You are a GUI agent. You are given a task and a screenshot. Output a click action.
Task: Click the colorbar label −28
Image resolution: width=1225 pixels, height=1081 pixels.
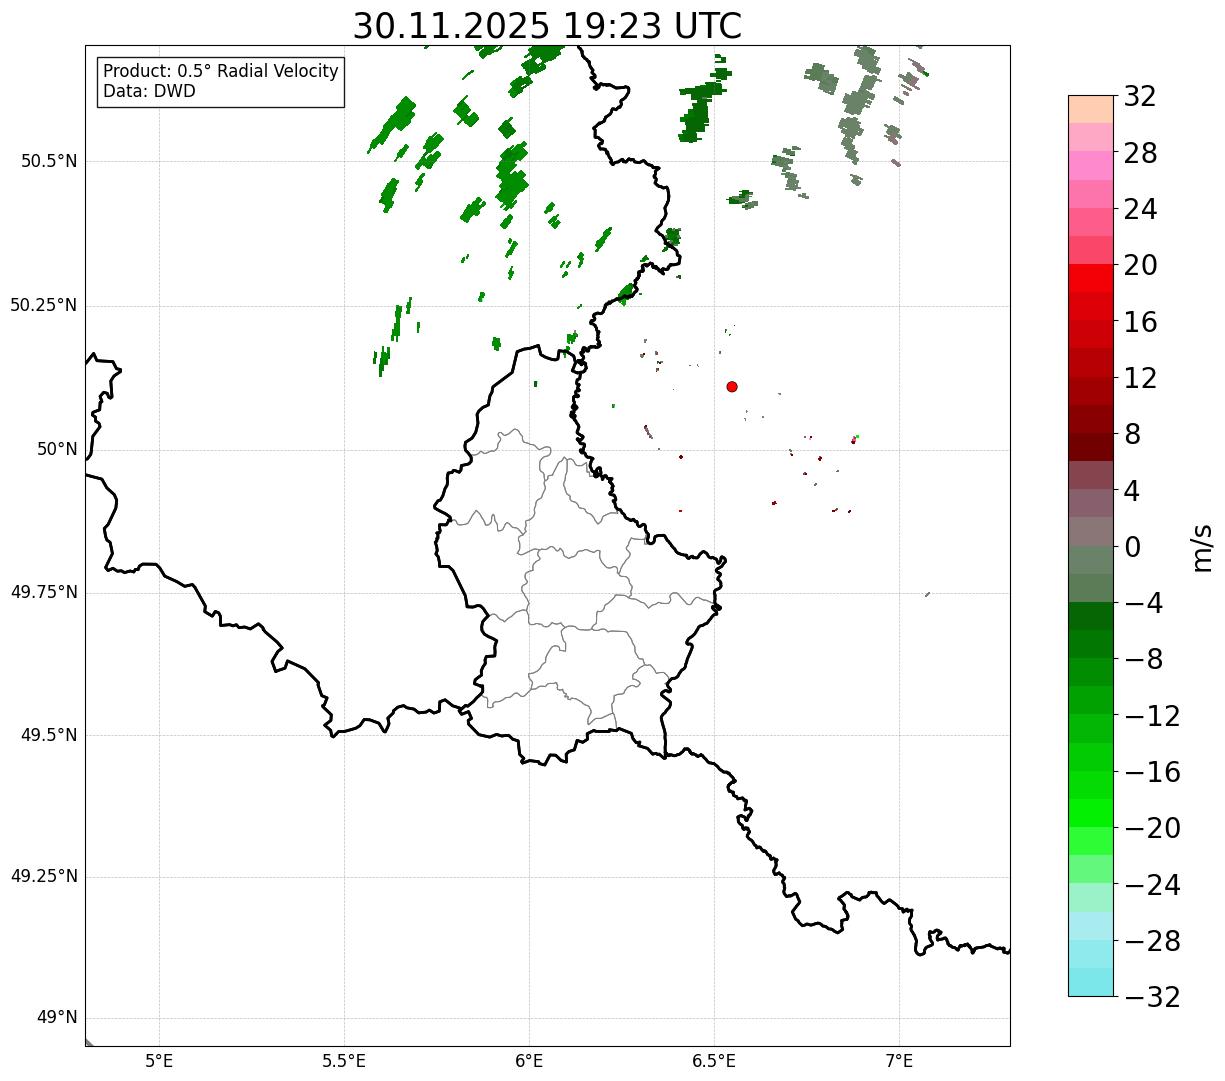[1152, 941]
